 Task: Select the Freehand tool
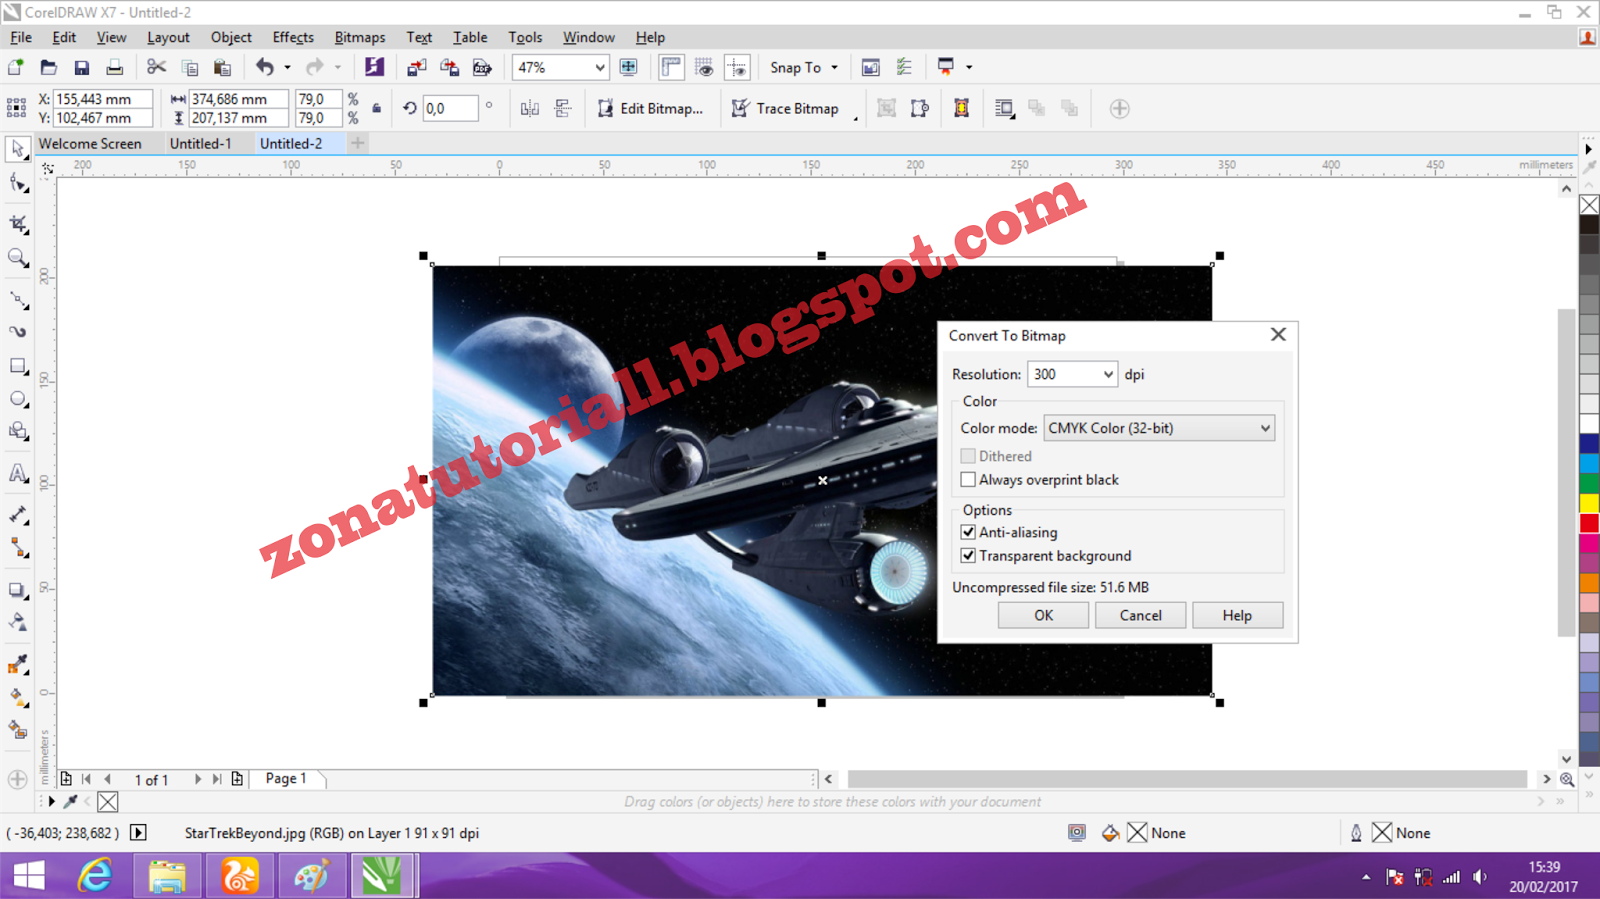click(18, 299)
